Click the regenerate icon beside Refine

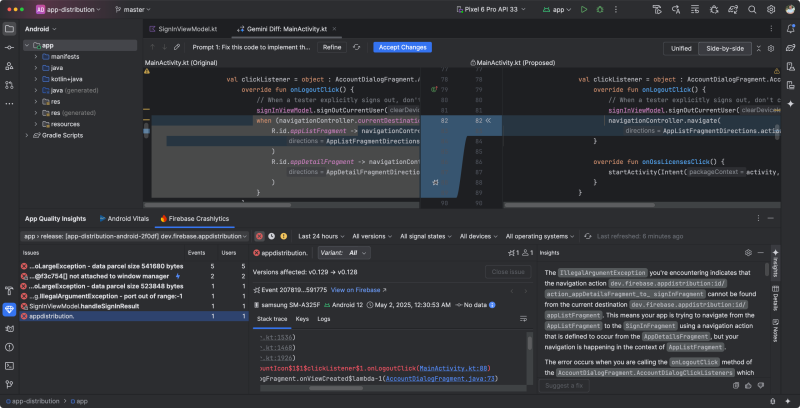[x=357, y=47]
